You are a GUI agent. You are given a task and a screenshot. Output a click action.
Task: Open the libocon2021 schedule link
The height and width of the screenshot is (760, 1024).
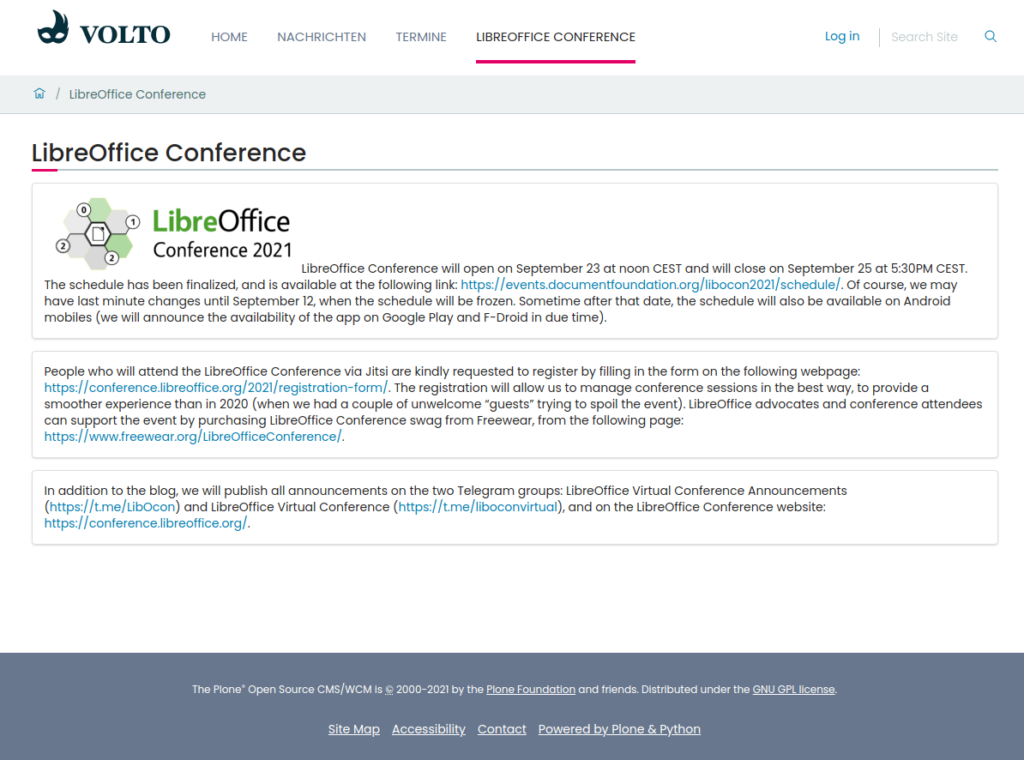(x=650, y=285)
